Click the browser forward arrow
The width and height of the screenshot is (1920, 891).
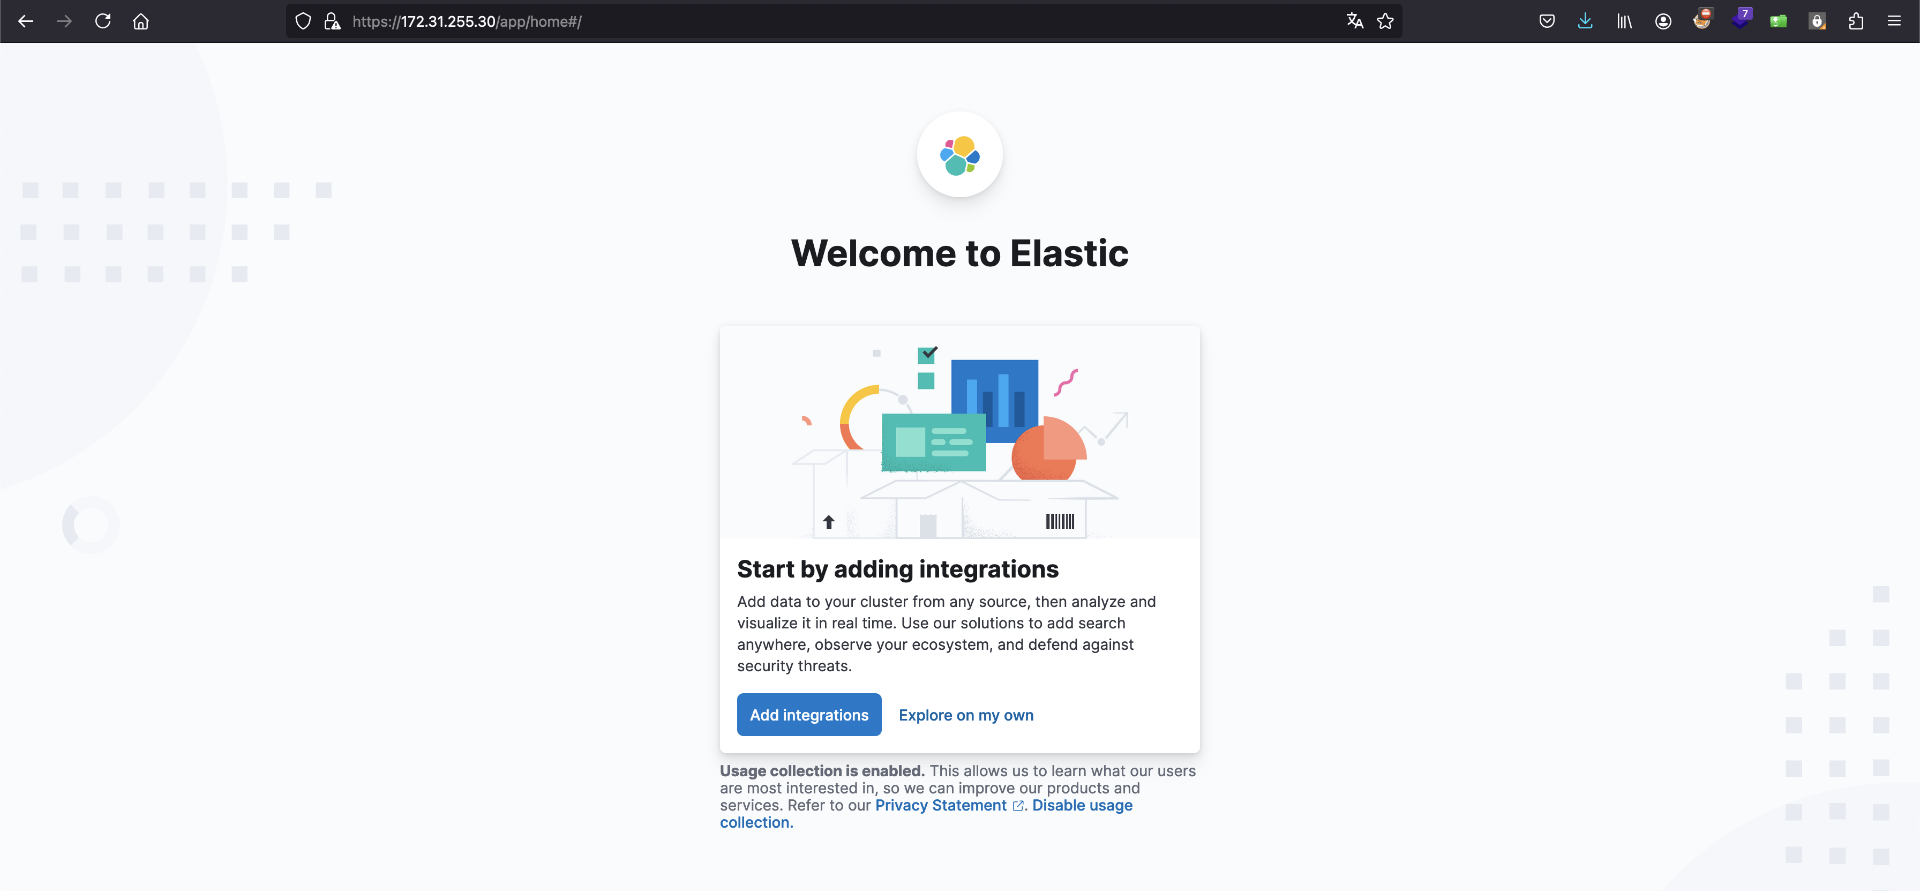point(64,21)
